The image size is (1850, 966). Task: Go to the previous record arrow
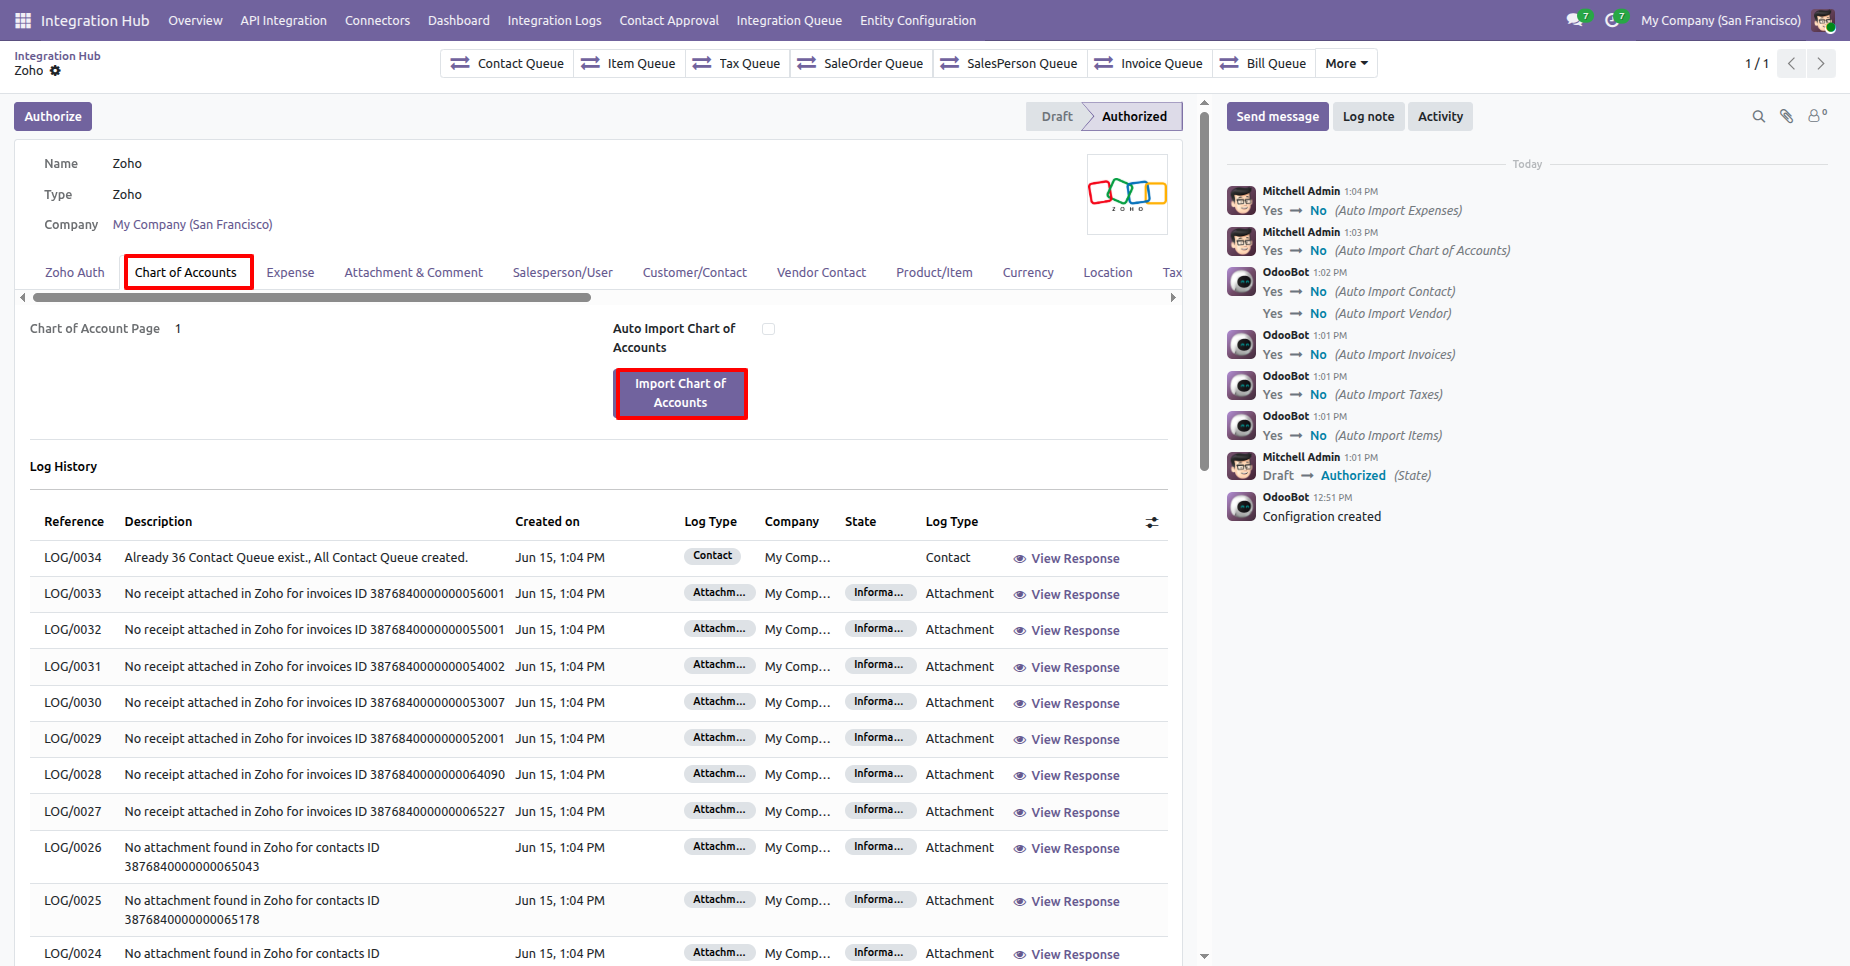click(1791, 63)
